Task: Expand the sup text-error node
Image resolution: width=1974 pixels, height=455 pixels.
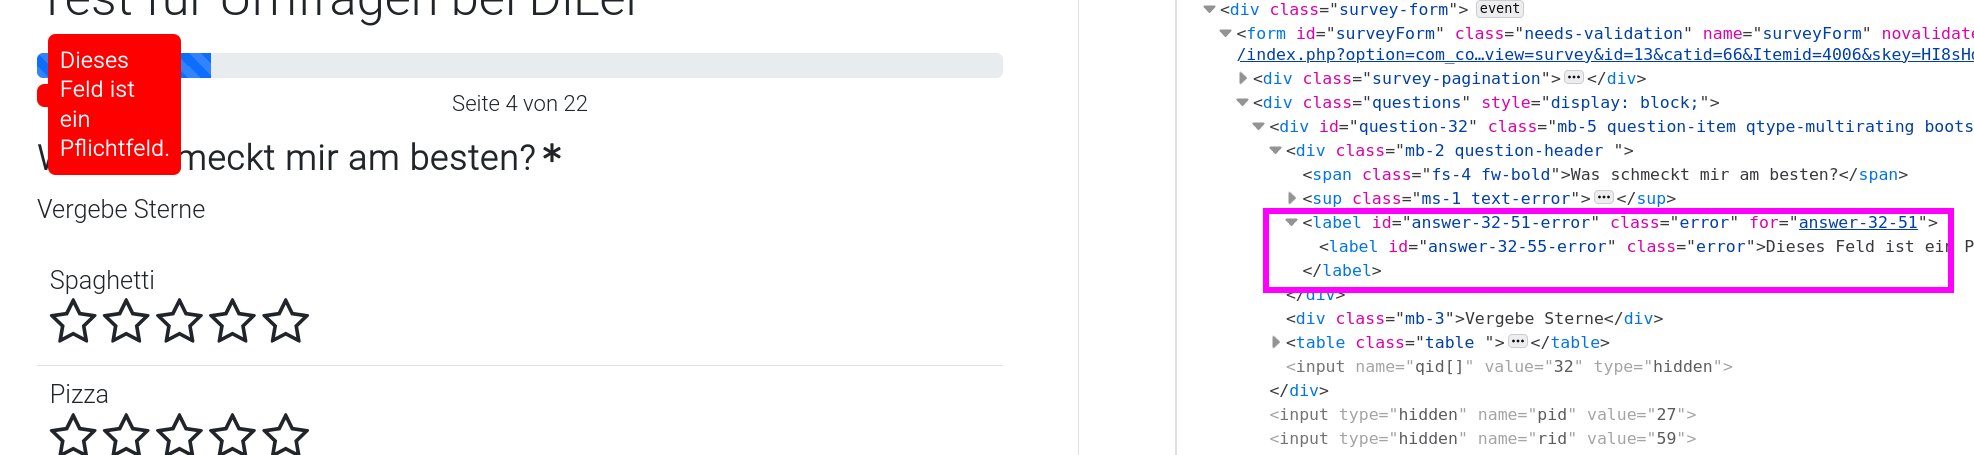Action: coord(1292,198)
